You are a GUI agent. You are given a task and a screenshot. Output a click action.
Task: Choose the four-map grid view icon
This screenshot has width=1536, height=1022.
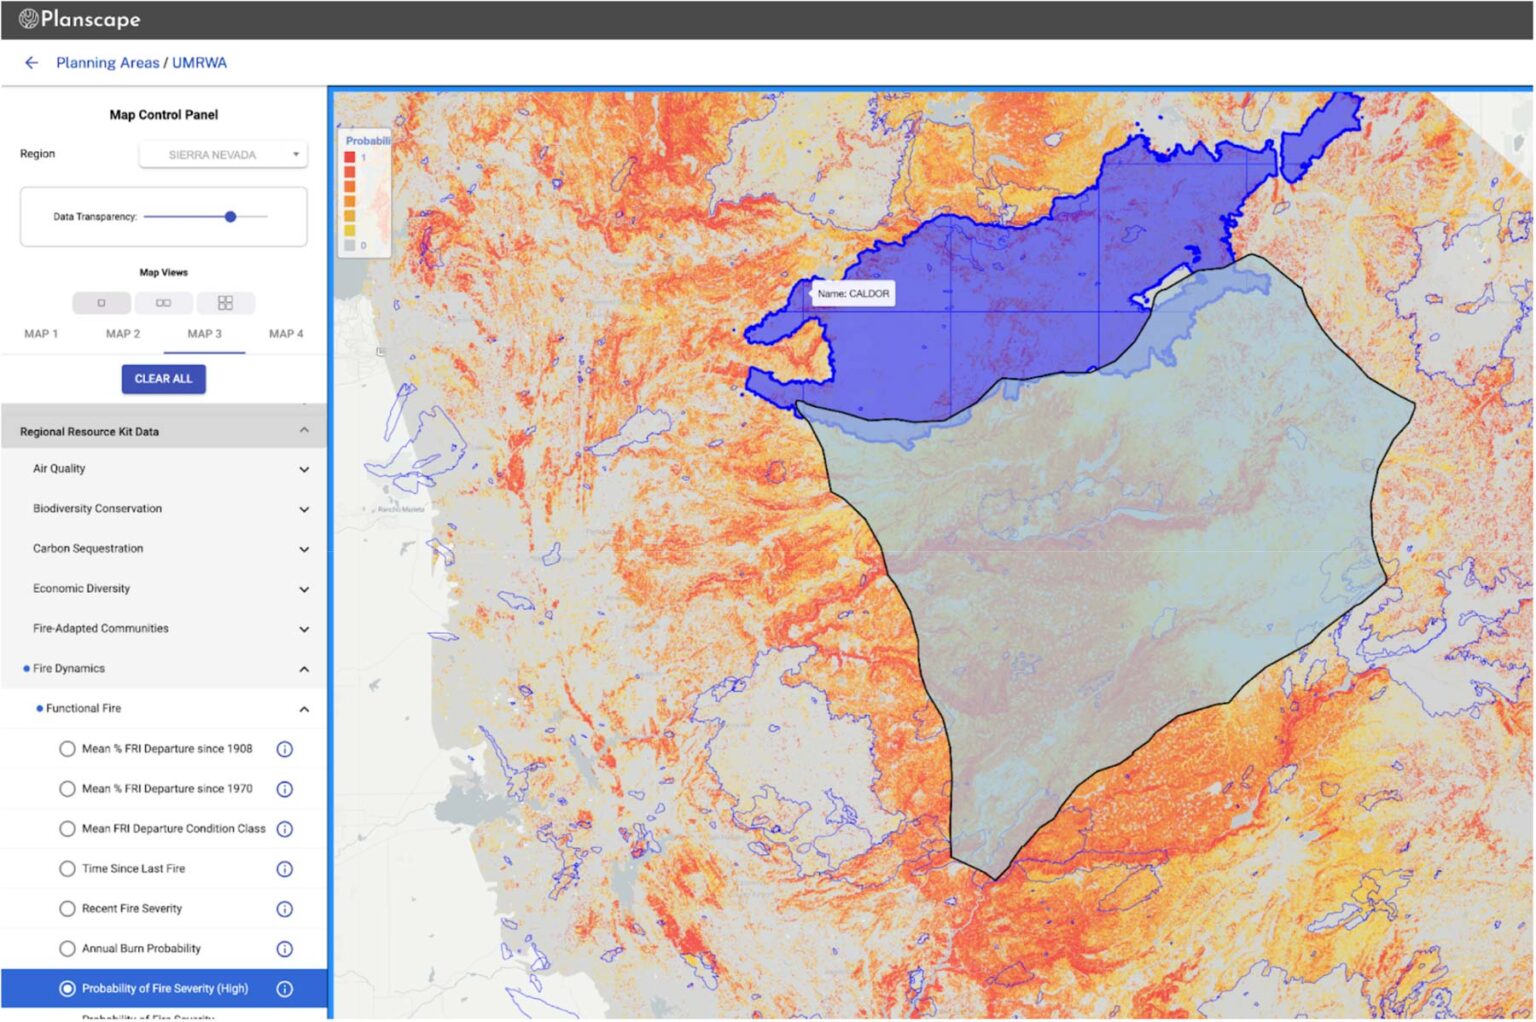click(226, 302)
